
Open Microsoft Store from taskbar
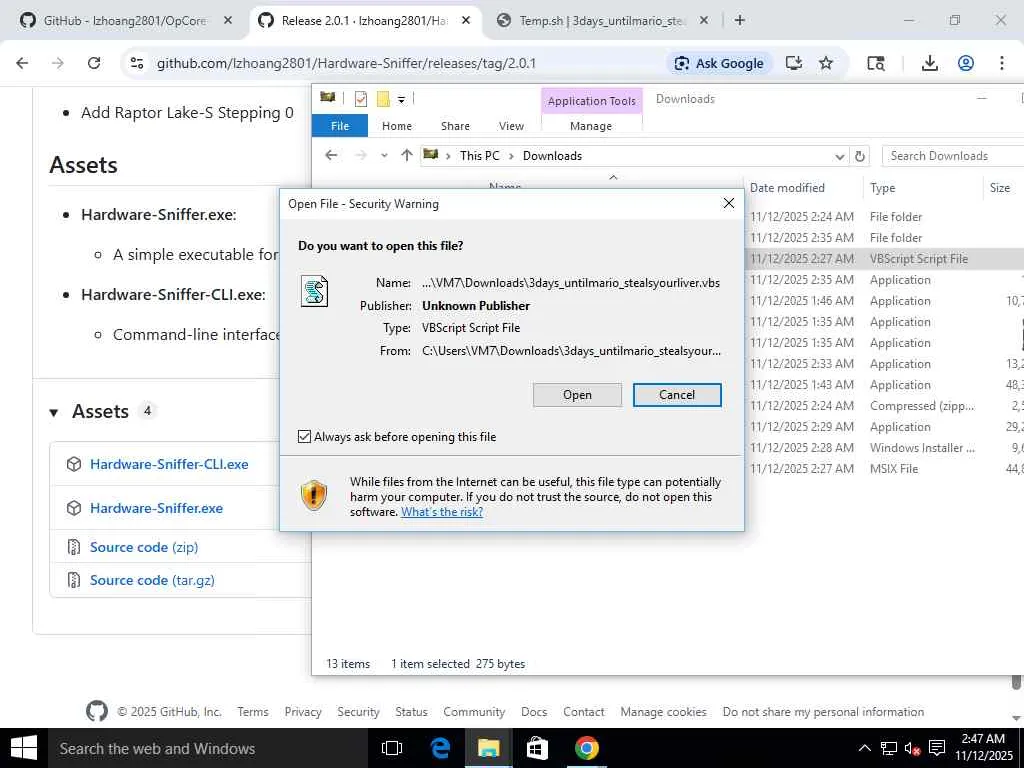coord(537,748)
